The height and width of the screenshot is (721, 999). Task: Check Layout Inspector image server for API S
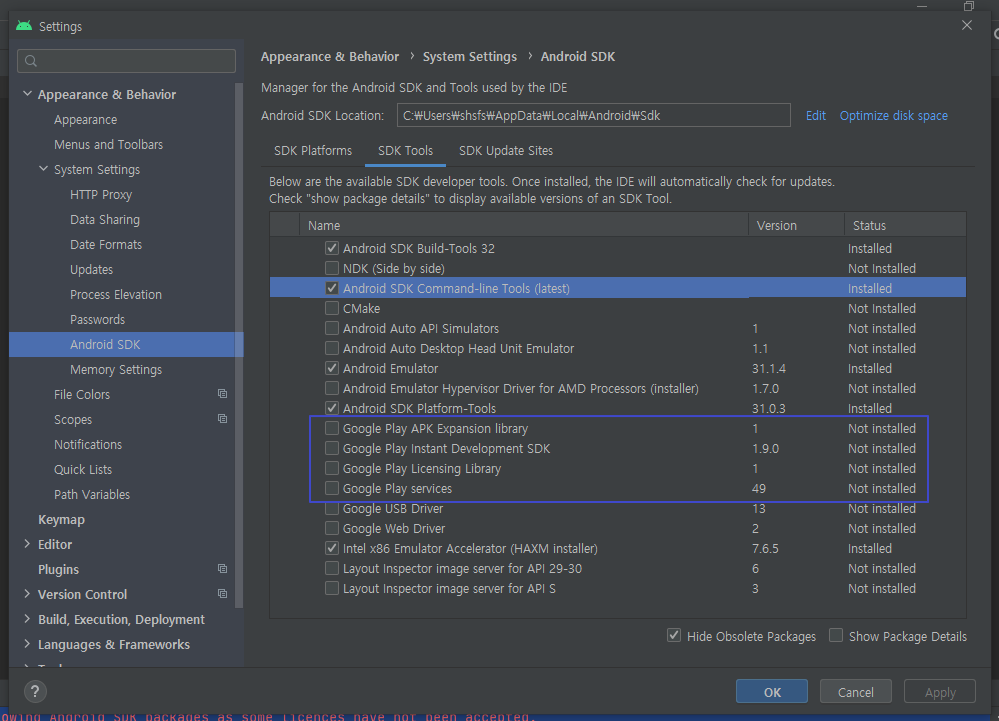[331, 588]
